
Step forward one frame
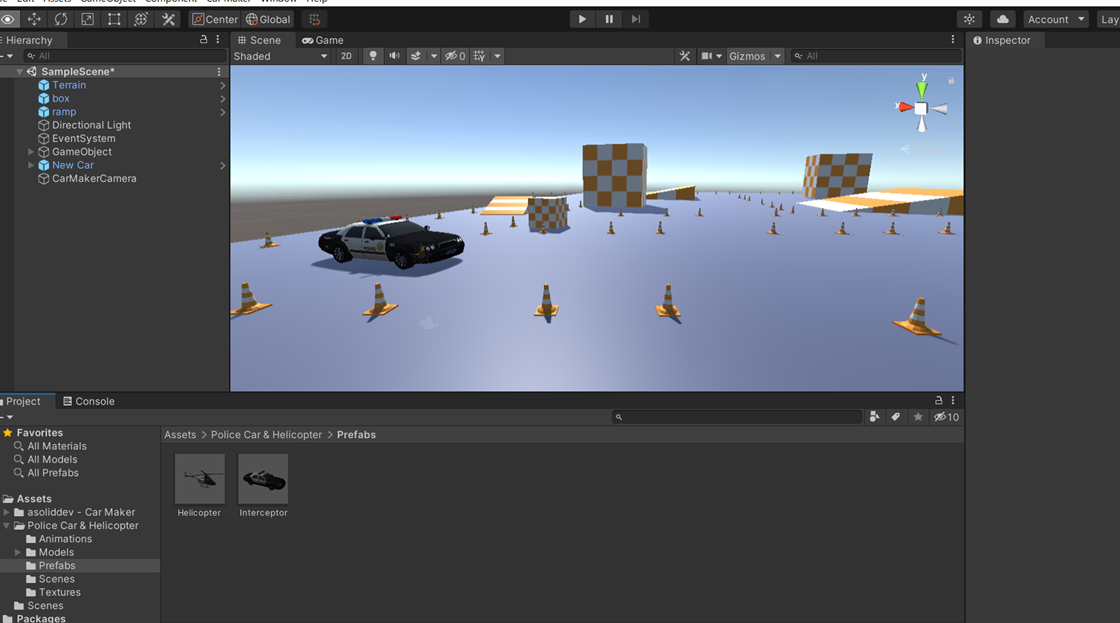pyautogui.click(x=636, y=19)
